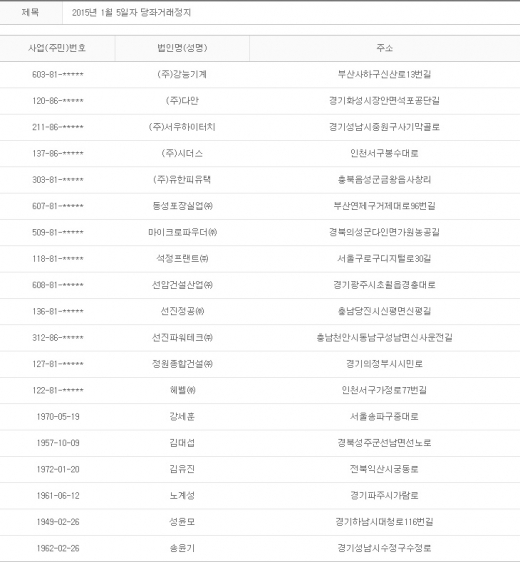This screenshot has width=520, height=562.
Task: Select business number 603-81-*****
Action: coord(58,75)
